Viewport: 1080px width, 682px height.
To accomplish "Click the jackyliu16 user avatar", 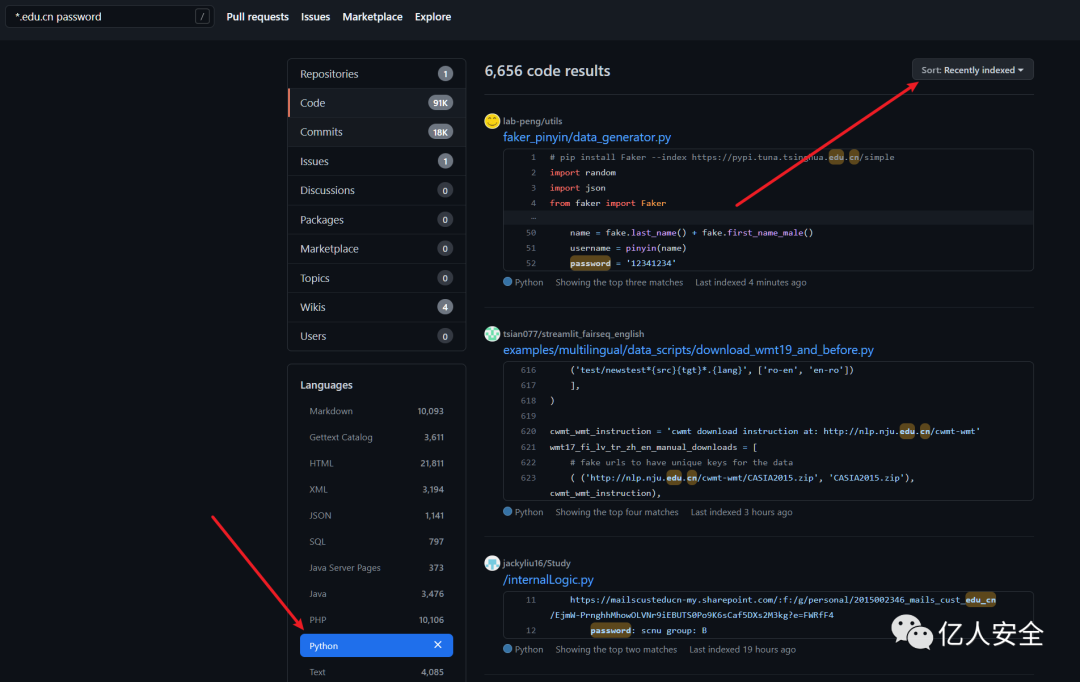I will pyautogui.click(x=492, y=564).
